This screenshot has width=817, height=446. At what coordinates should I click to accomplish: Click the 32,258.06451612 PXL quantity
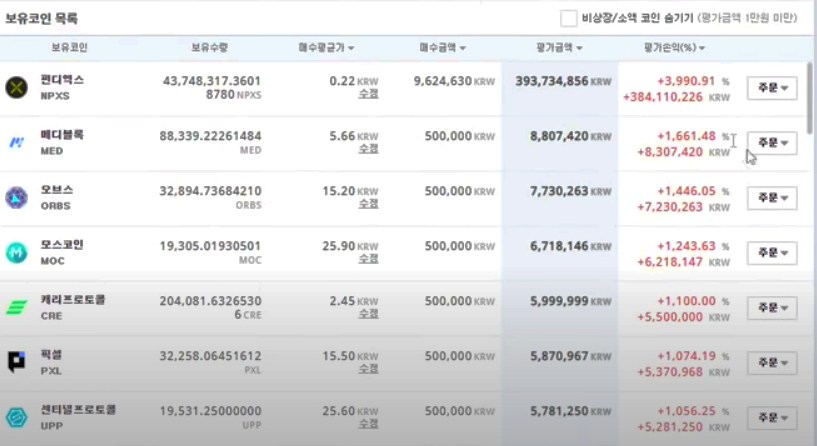(x=211, y=362)
